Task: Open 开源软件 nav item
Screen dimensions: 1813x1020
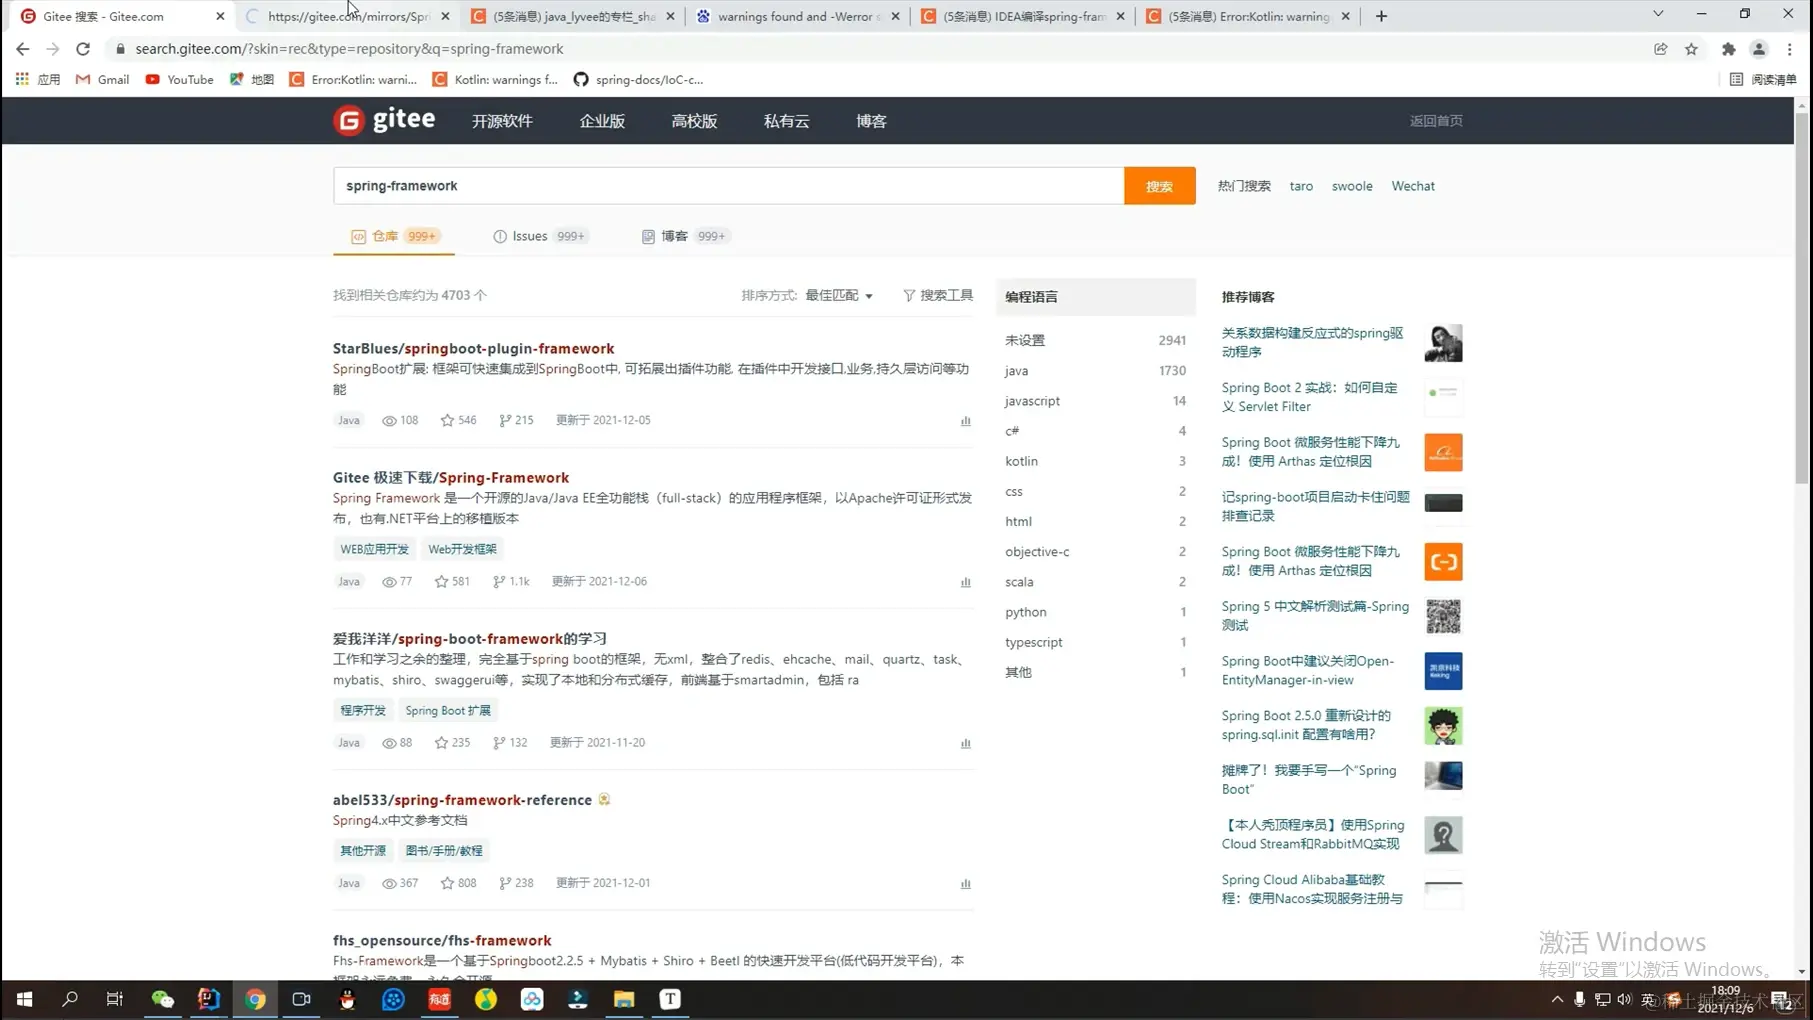Action: coord(502,121)
